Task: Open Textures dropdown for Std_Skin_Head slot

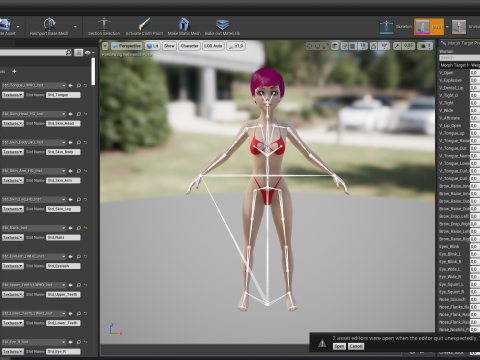Action: (x=13, y=123)
